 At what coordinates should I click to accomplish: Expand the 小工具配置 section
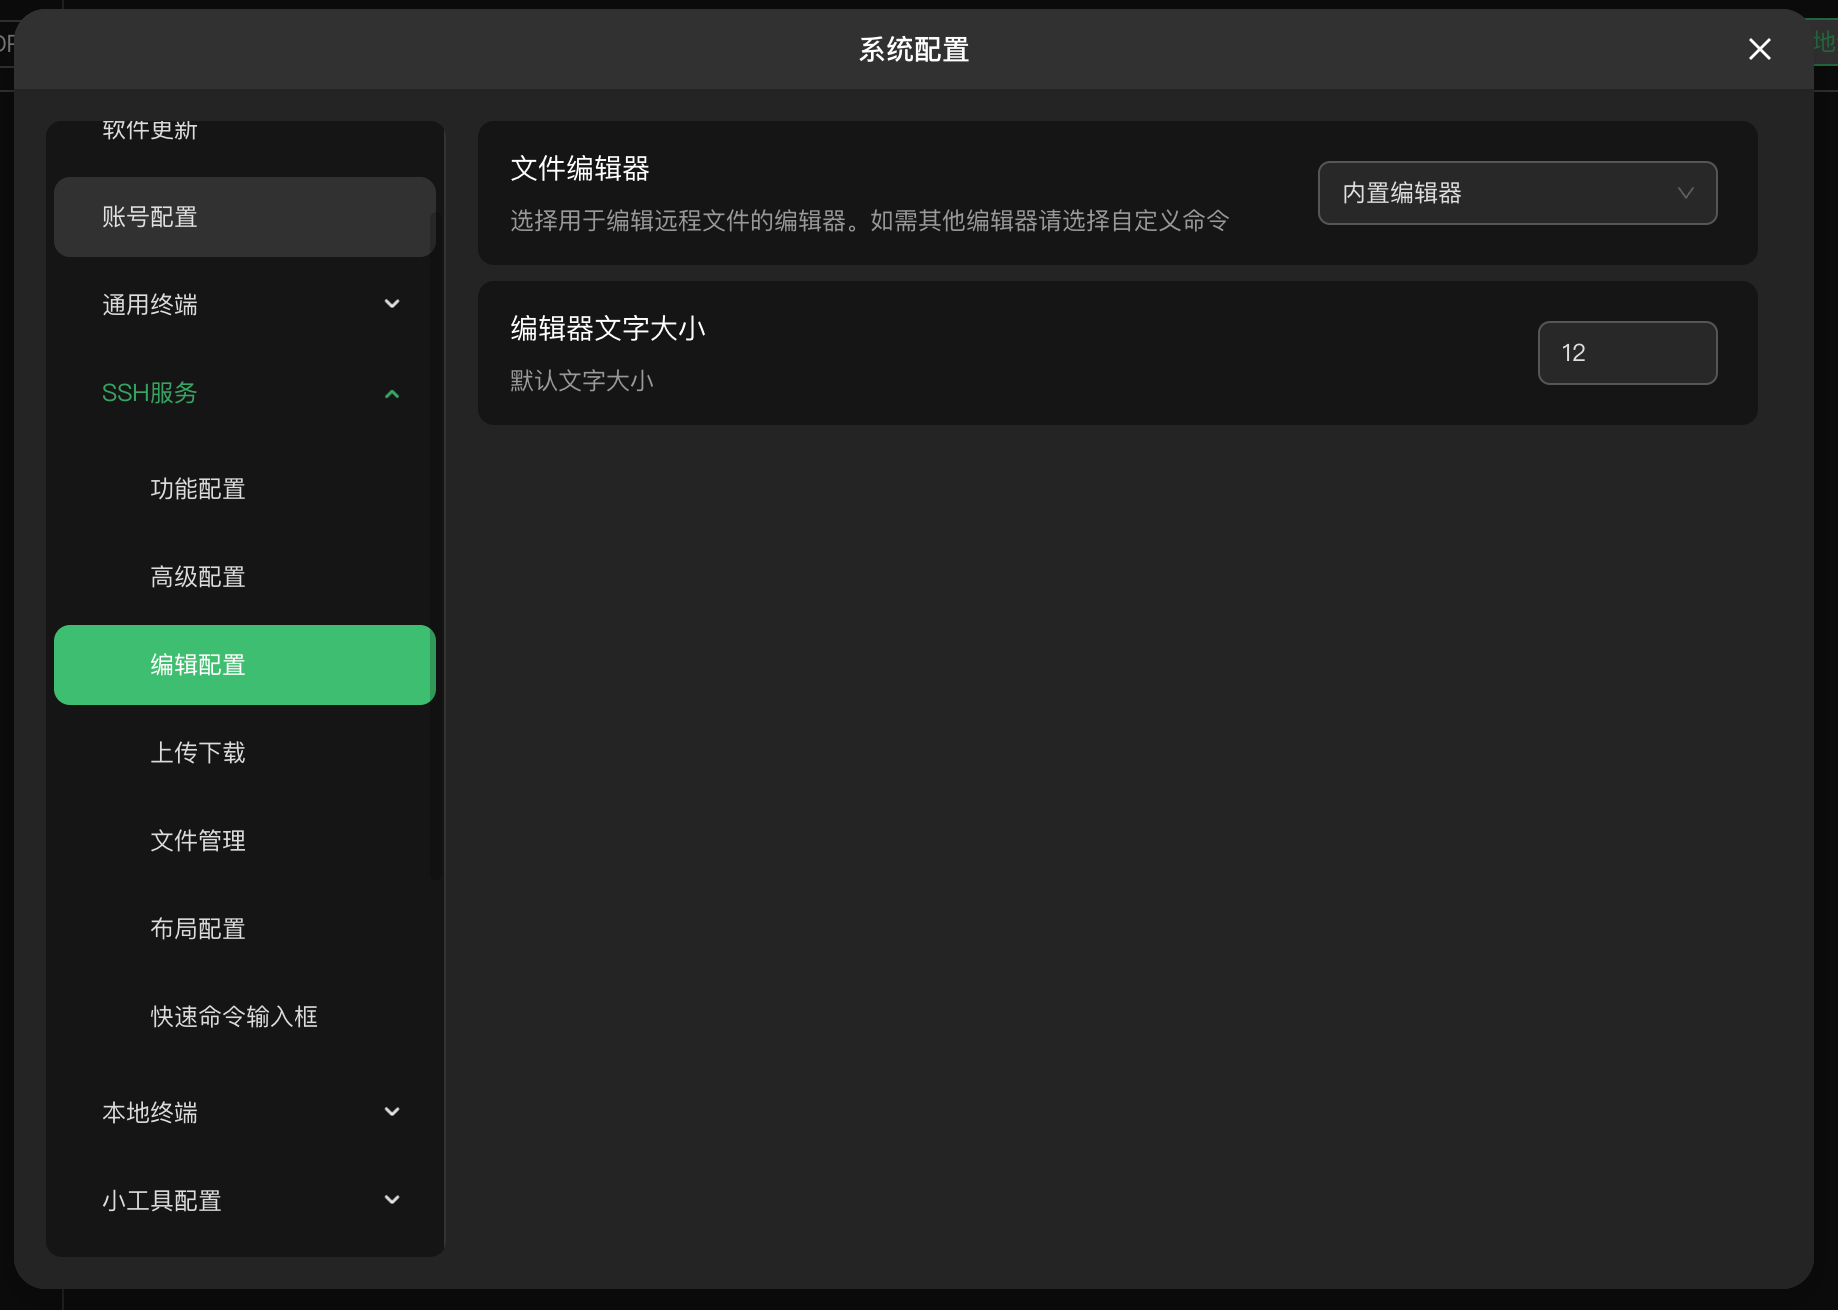coord(245,1200)
